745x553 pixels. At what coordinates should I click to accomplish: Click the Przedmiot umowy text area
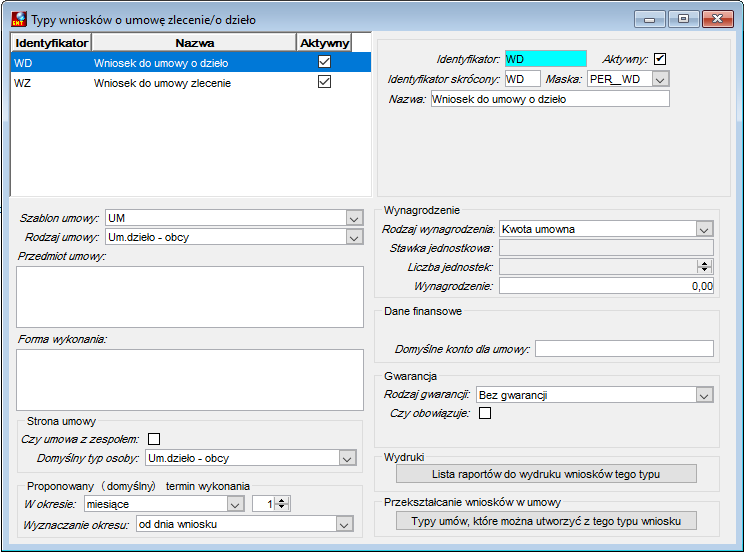click(190, 297)
